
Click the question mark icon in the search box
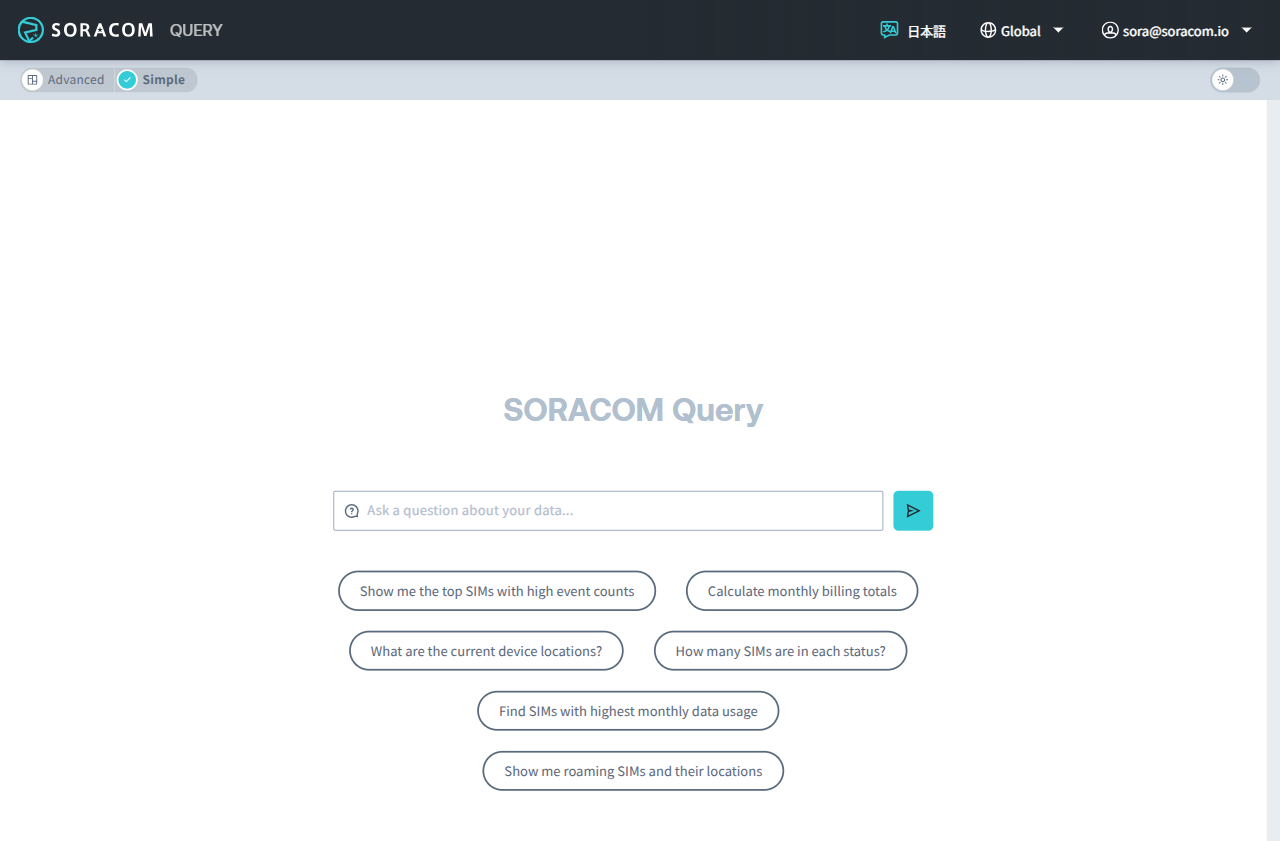(351, 510)
